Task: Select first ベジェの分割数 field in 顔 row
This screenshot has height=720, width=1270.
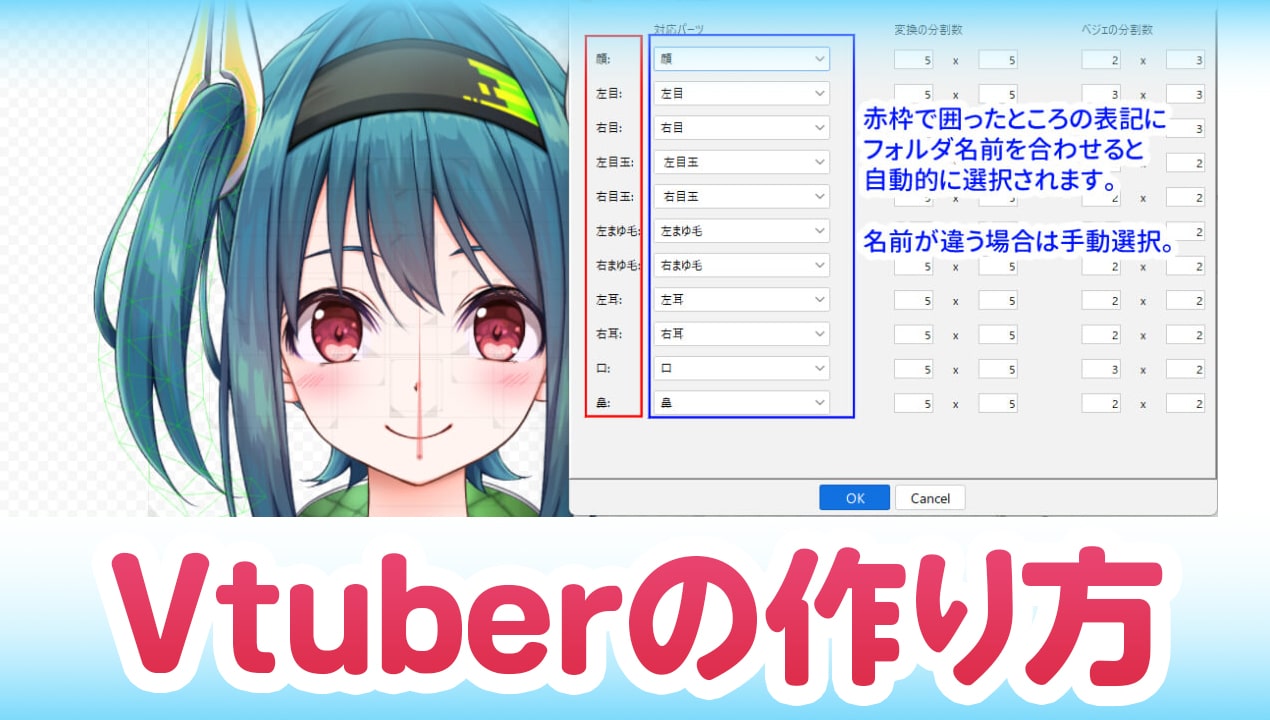Action: pos(1101,60)
